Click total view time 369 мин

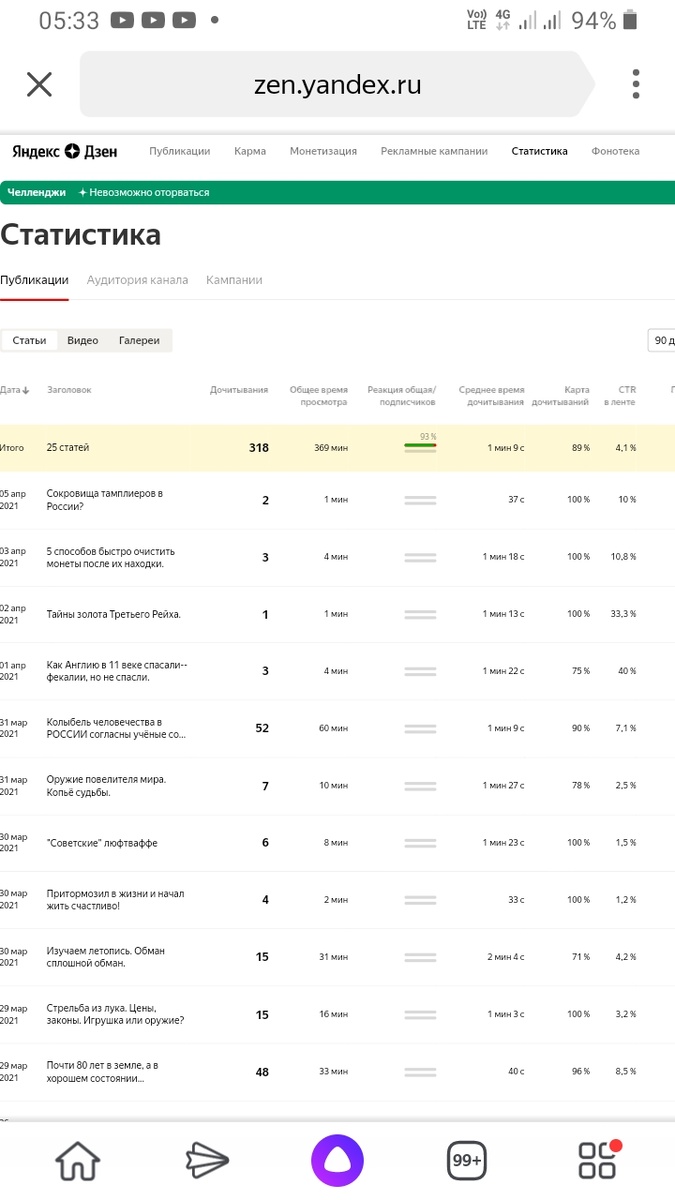330,447
